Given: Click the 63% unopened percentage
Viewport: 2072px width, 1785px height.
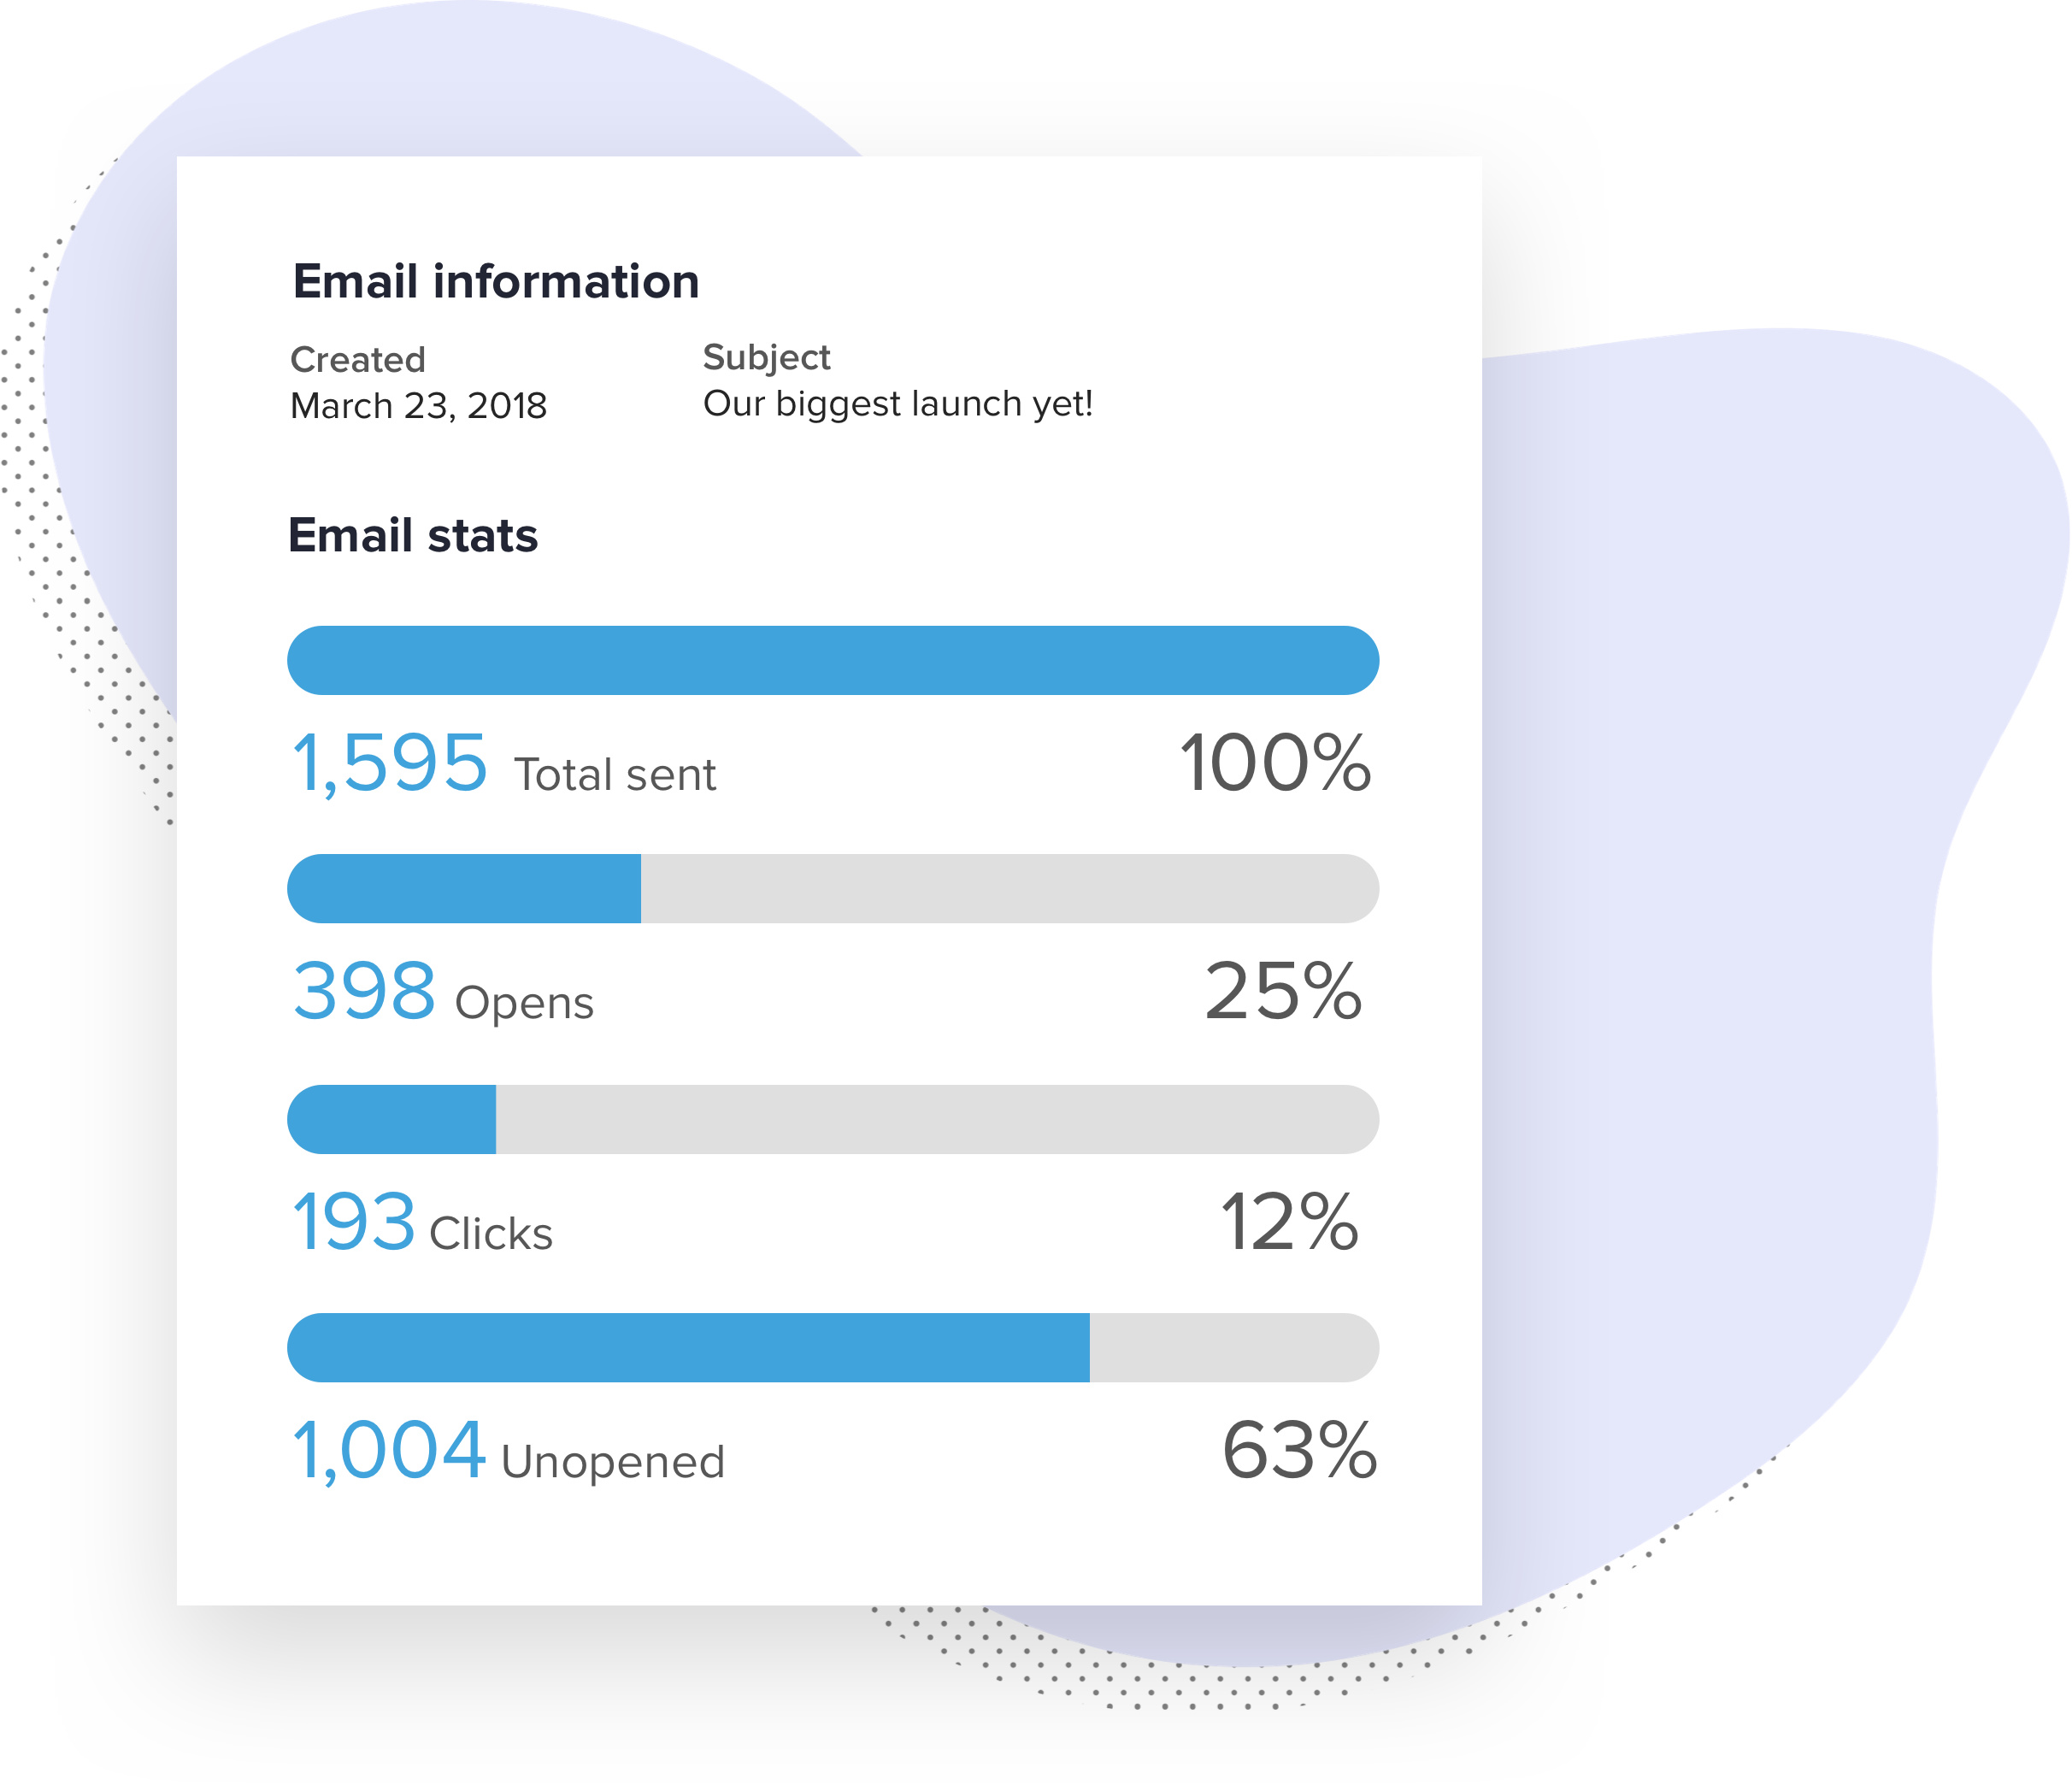Looking at the screenshot, I should pos(1299,1449).
